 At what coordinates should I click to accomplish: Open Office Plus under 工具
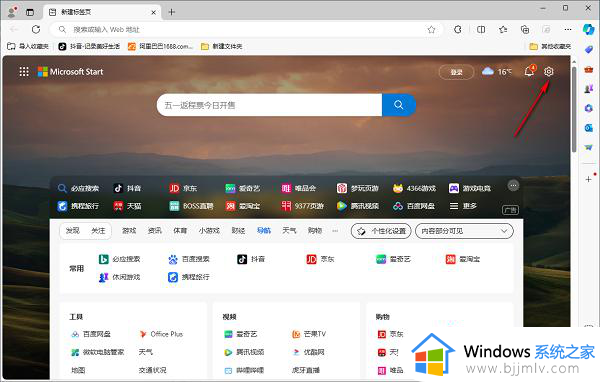[161, 334]
